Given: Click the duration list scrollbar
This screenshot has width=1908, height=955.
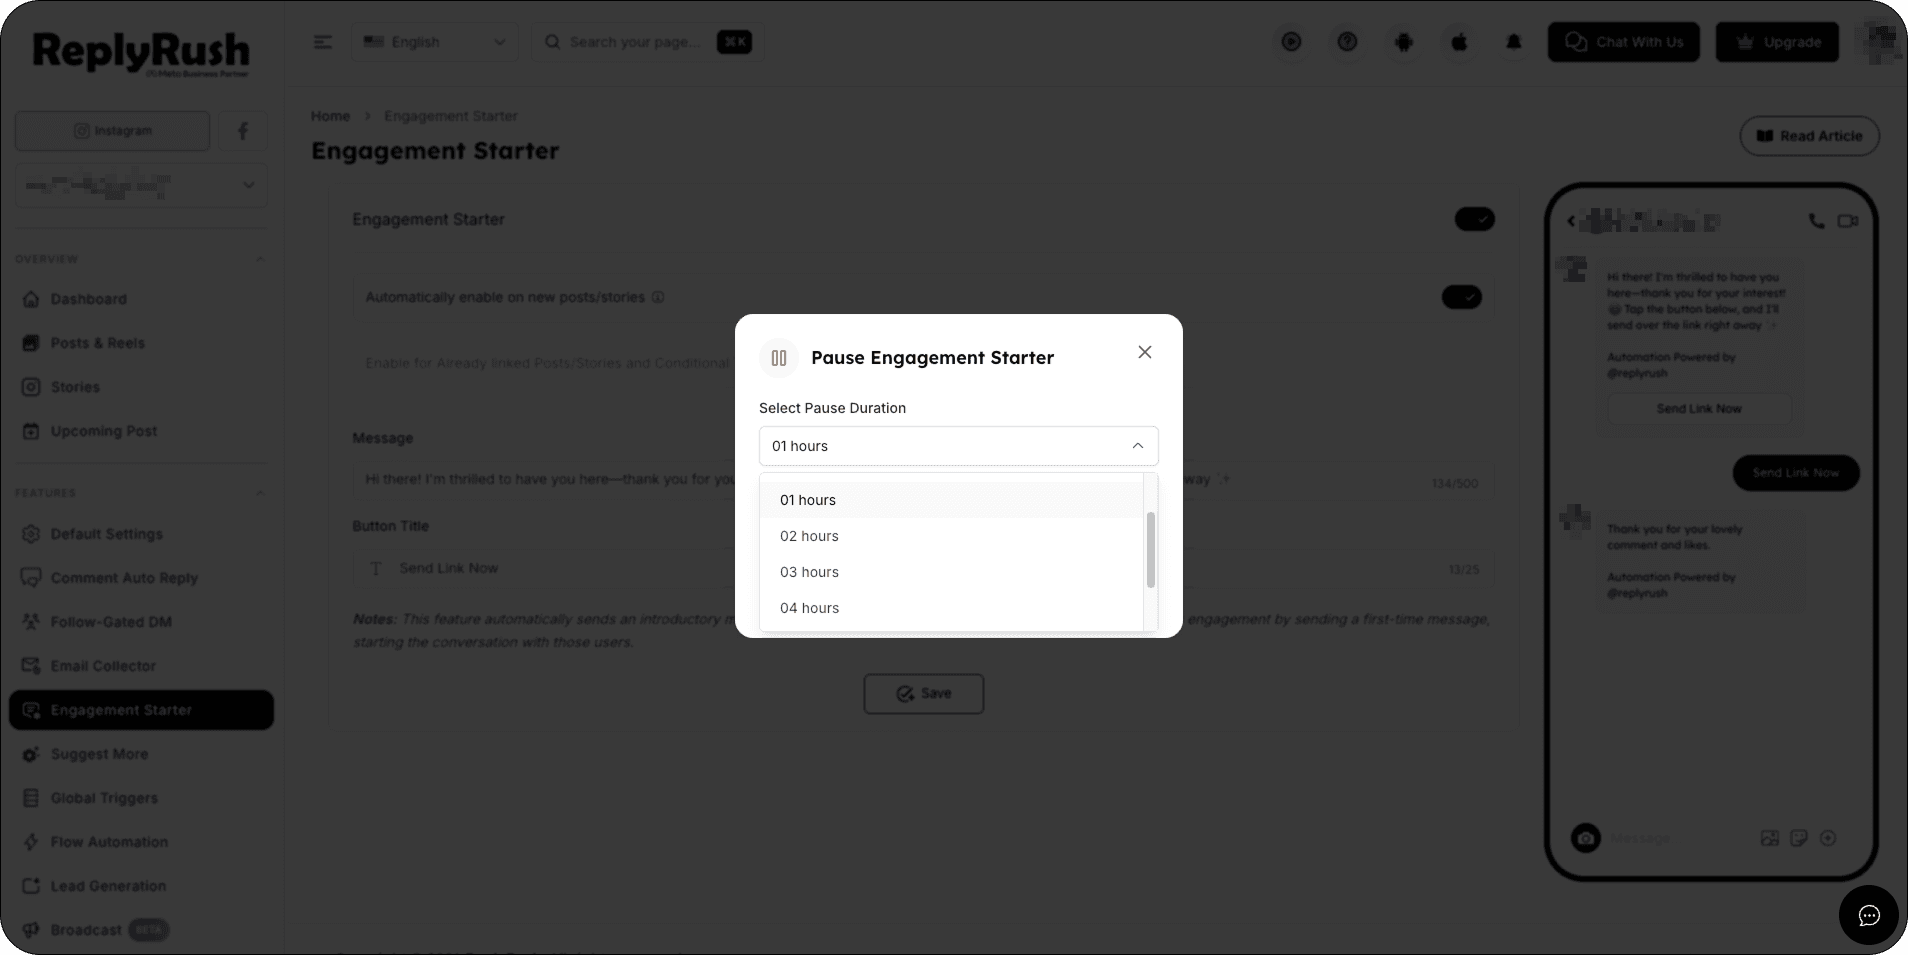Looking at the screenshot, I should click(x=1151, y=550).
